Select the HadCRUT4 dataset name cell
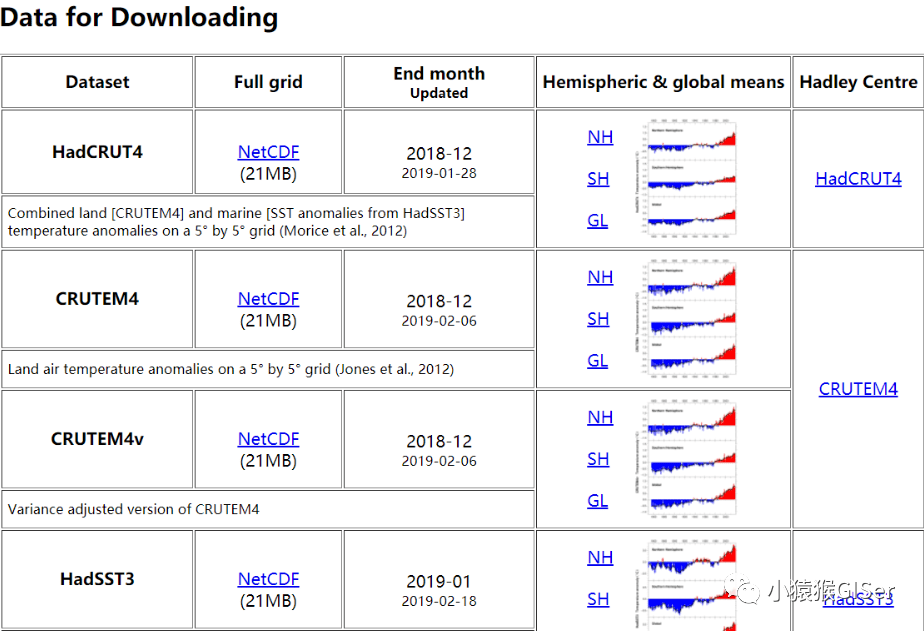Screen dimensions: 924x631 97,152
